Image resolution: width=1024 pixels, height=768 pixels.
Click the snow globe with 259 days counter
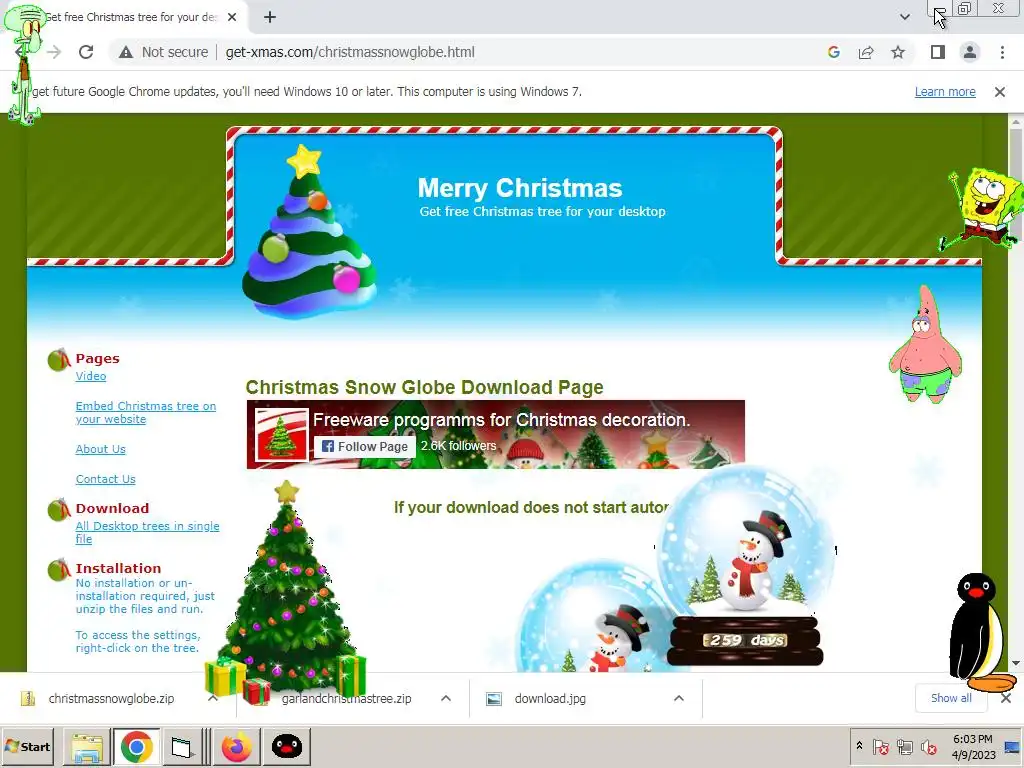pyautogui.click(x=745, y=567)
